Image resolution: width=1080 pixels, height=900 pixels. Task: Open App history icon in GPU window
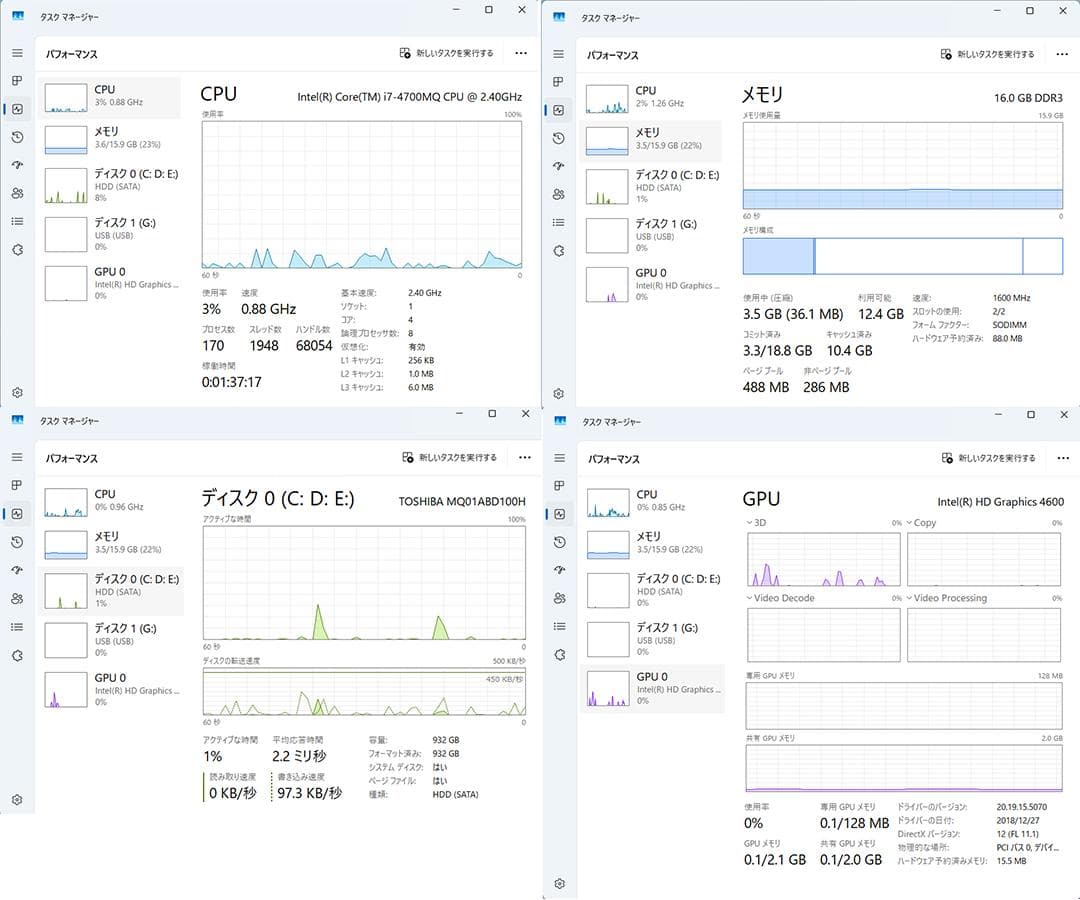point(559,542)
